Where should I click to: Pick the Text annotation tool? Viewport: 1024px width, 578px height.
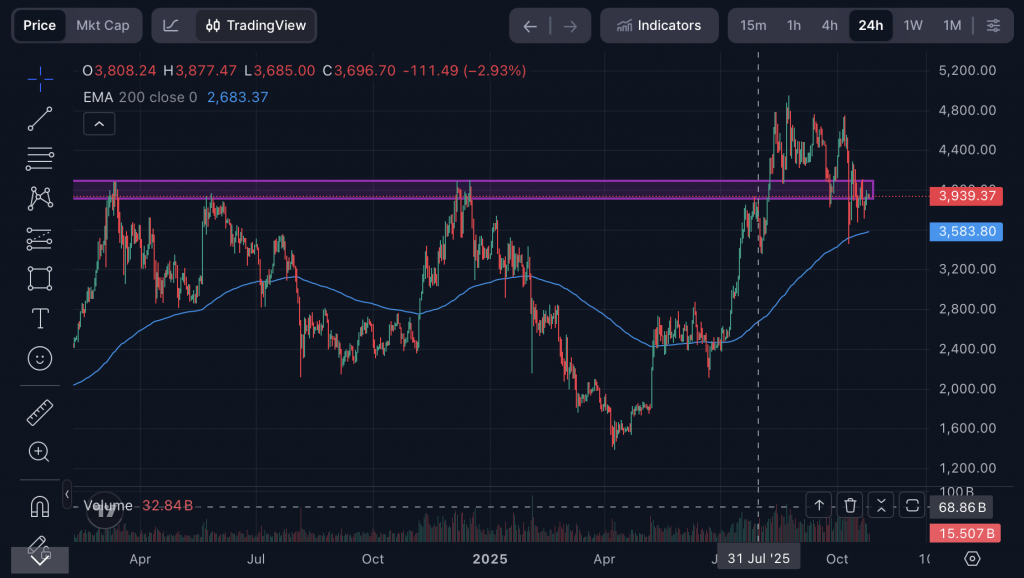pyautogui.click(x=40, y=318)
